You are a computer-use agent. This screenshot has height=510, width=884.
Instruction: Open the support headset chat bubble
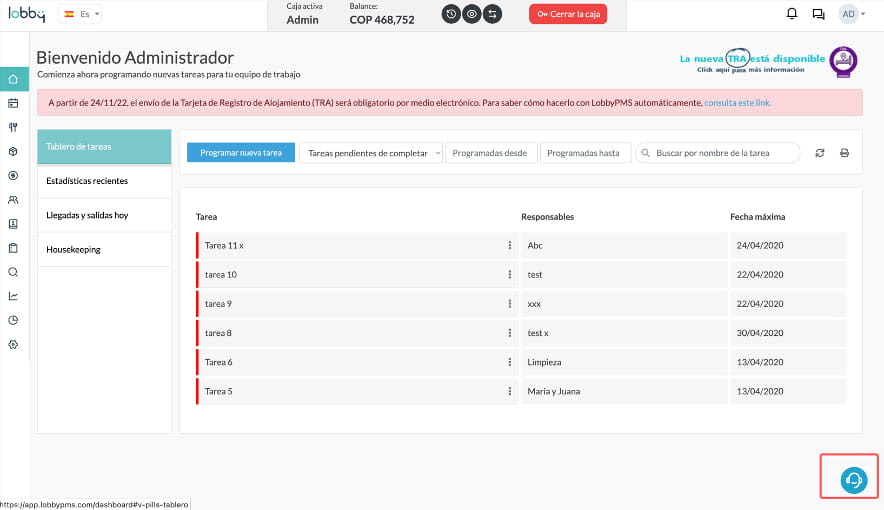853,480
